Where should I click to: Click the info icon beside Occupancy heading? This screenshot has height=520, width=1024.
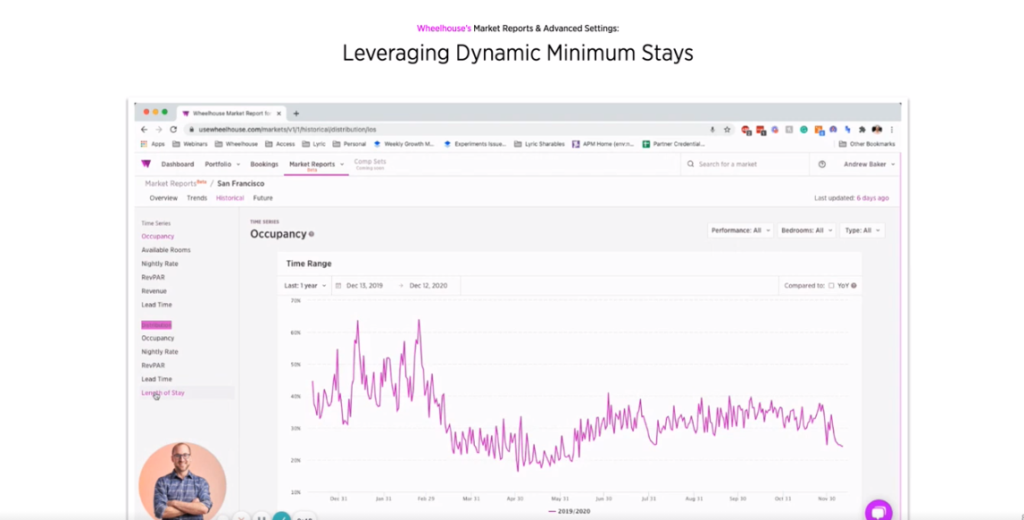(x=312, y=234)
